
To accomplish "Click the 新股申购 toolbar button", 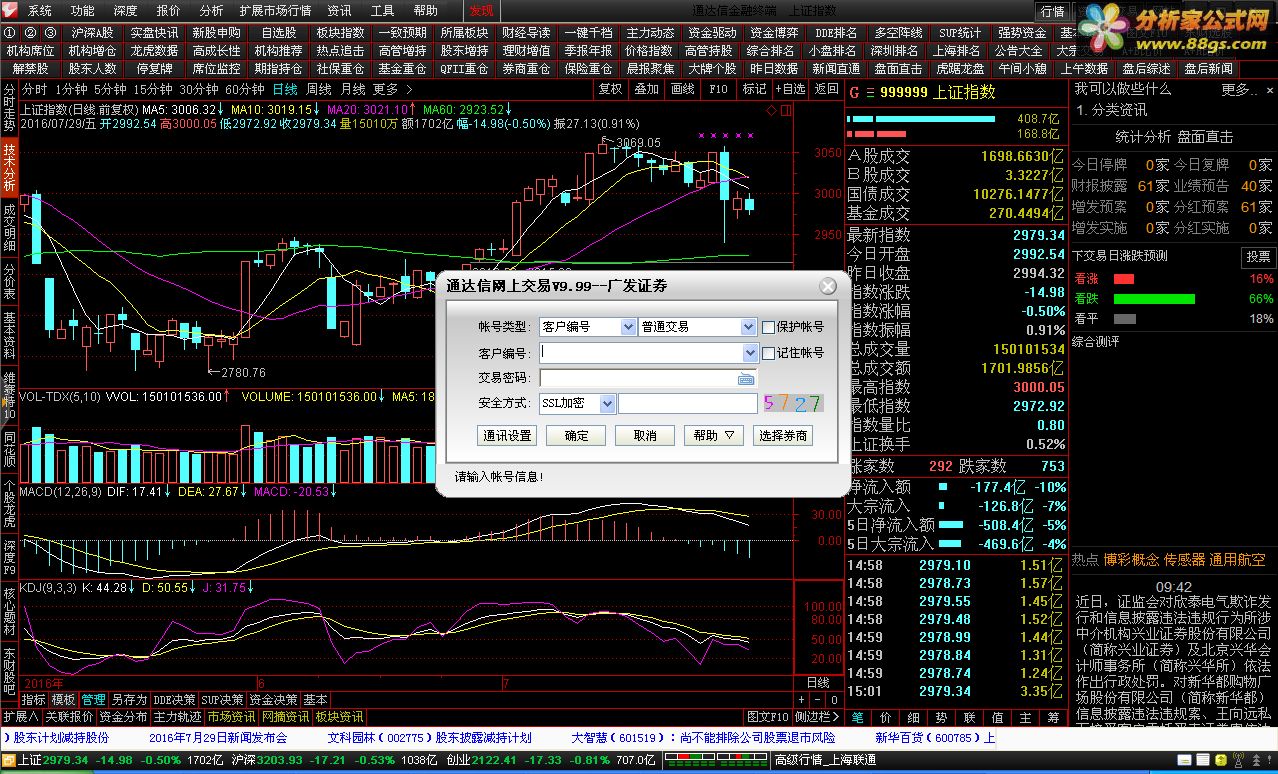I will [x=217, y=33].
